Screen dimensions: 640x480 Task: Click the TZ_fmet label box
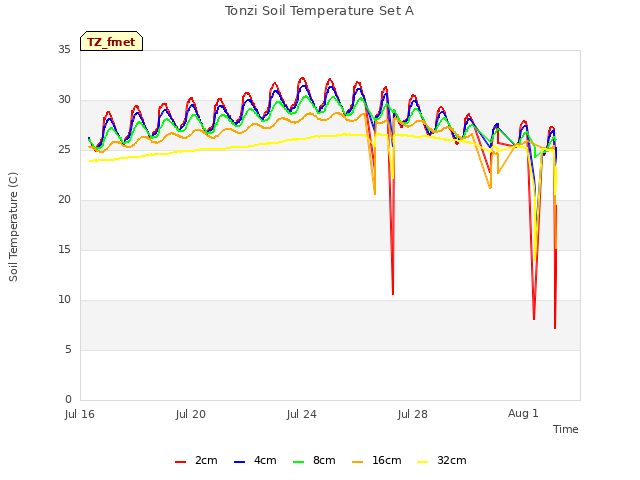tap(111, 41)
